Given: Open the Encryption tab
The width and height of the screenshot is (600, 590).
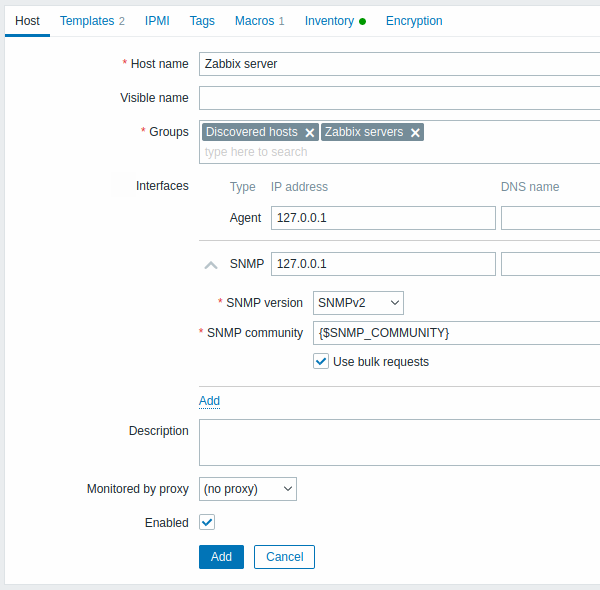Looking at the screenshot, I should 414,21.
